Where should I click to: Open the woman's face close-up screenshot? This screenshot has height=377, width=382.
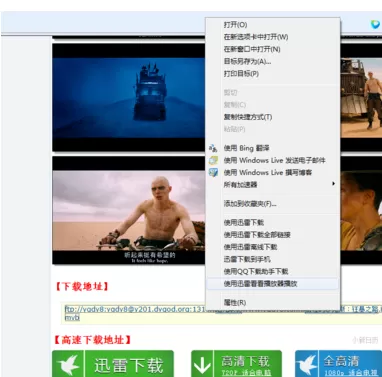(361, 211)
